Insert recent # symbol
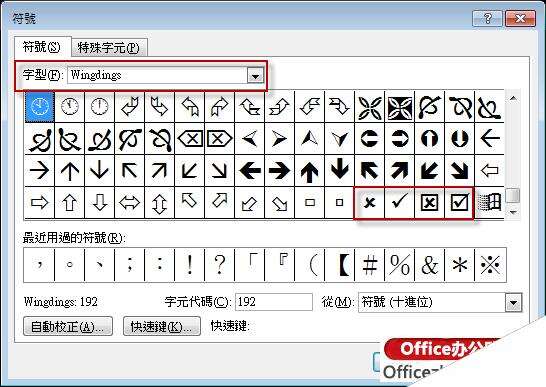This screenshot has height=387, width=546. point(369,265)
